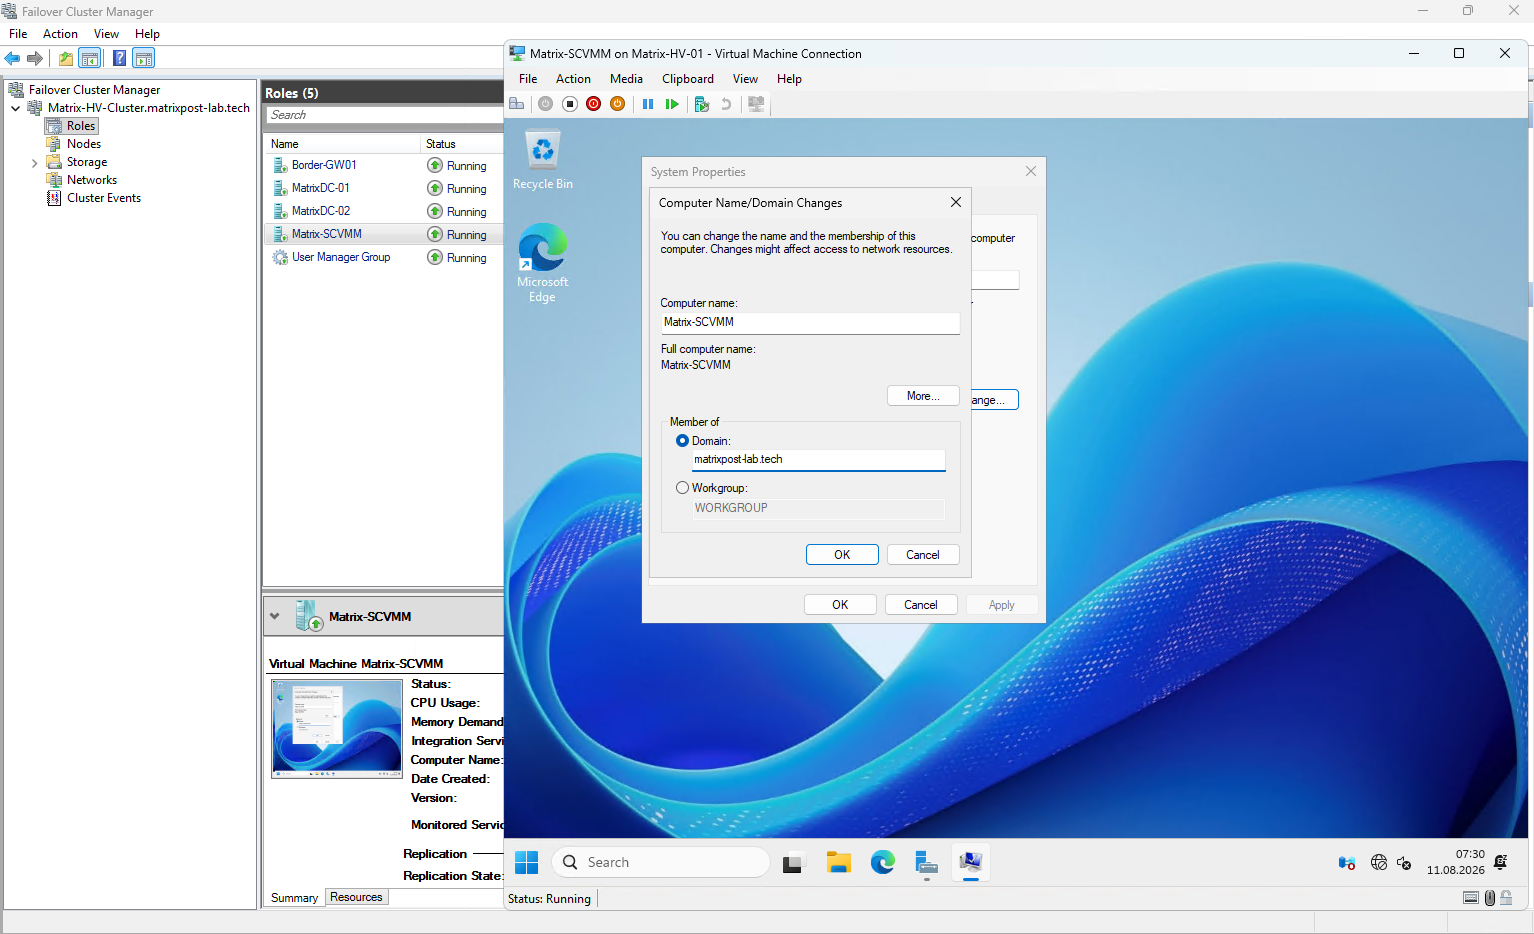
Task: Open the notifications bell in the guest tray
Action: click(x=1500, y=862)
